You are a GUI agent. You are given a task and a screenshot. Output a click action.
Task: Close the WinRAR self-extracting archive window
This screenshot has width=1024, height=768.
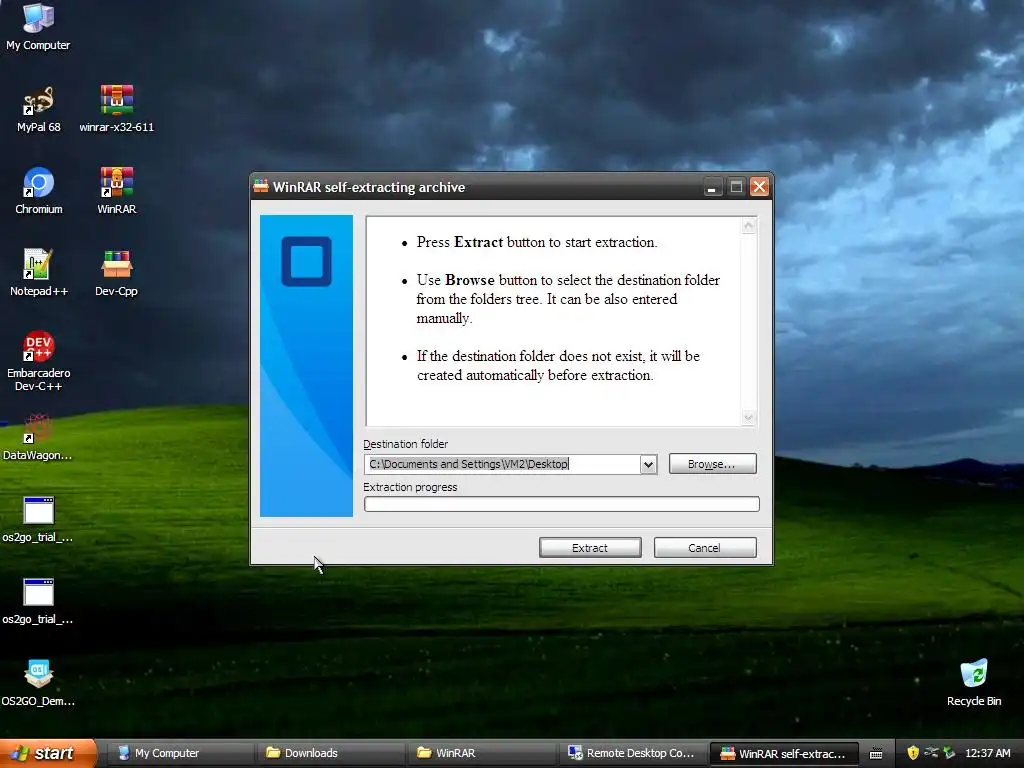click(x=759, y=187)
